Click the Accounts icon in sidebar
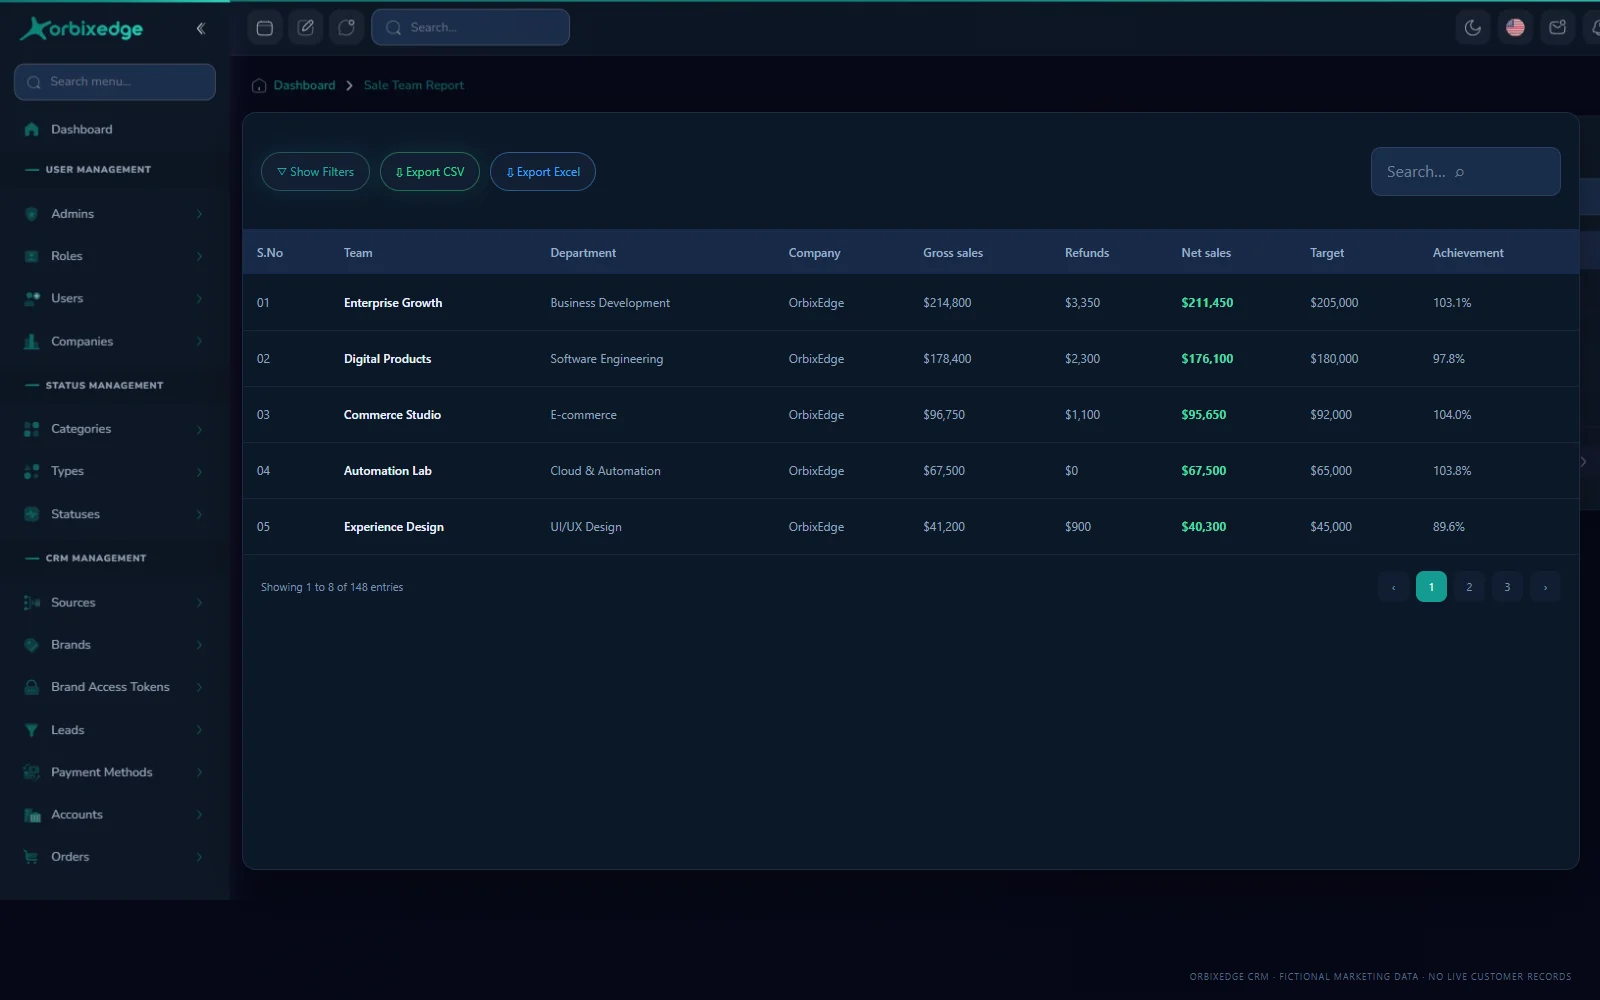Viewport: 1600px width, 1000px height. 31,815
